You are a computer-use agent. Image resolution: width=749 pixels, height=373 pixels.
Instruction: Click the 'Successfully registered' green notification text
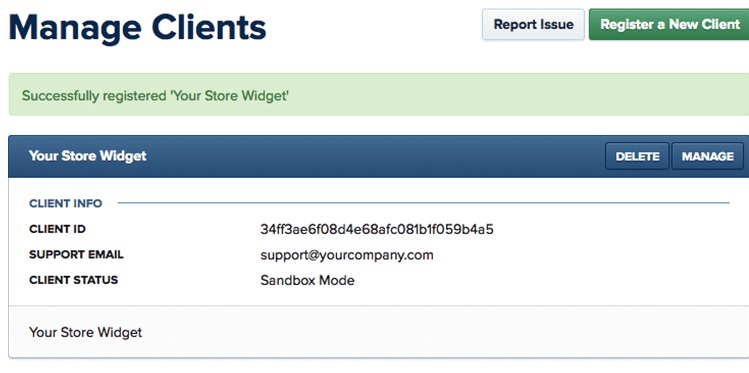[155, 96]
